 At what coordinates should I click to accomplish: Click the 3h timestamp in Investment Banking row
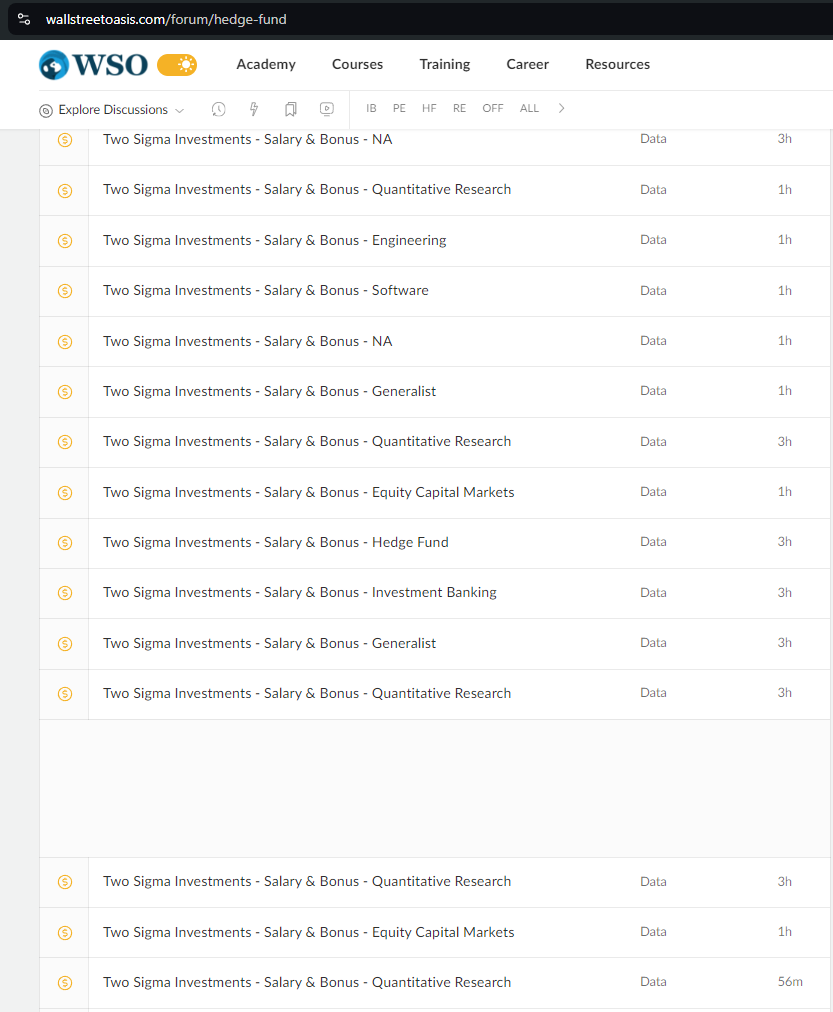tap(785, 592)
